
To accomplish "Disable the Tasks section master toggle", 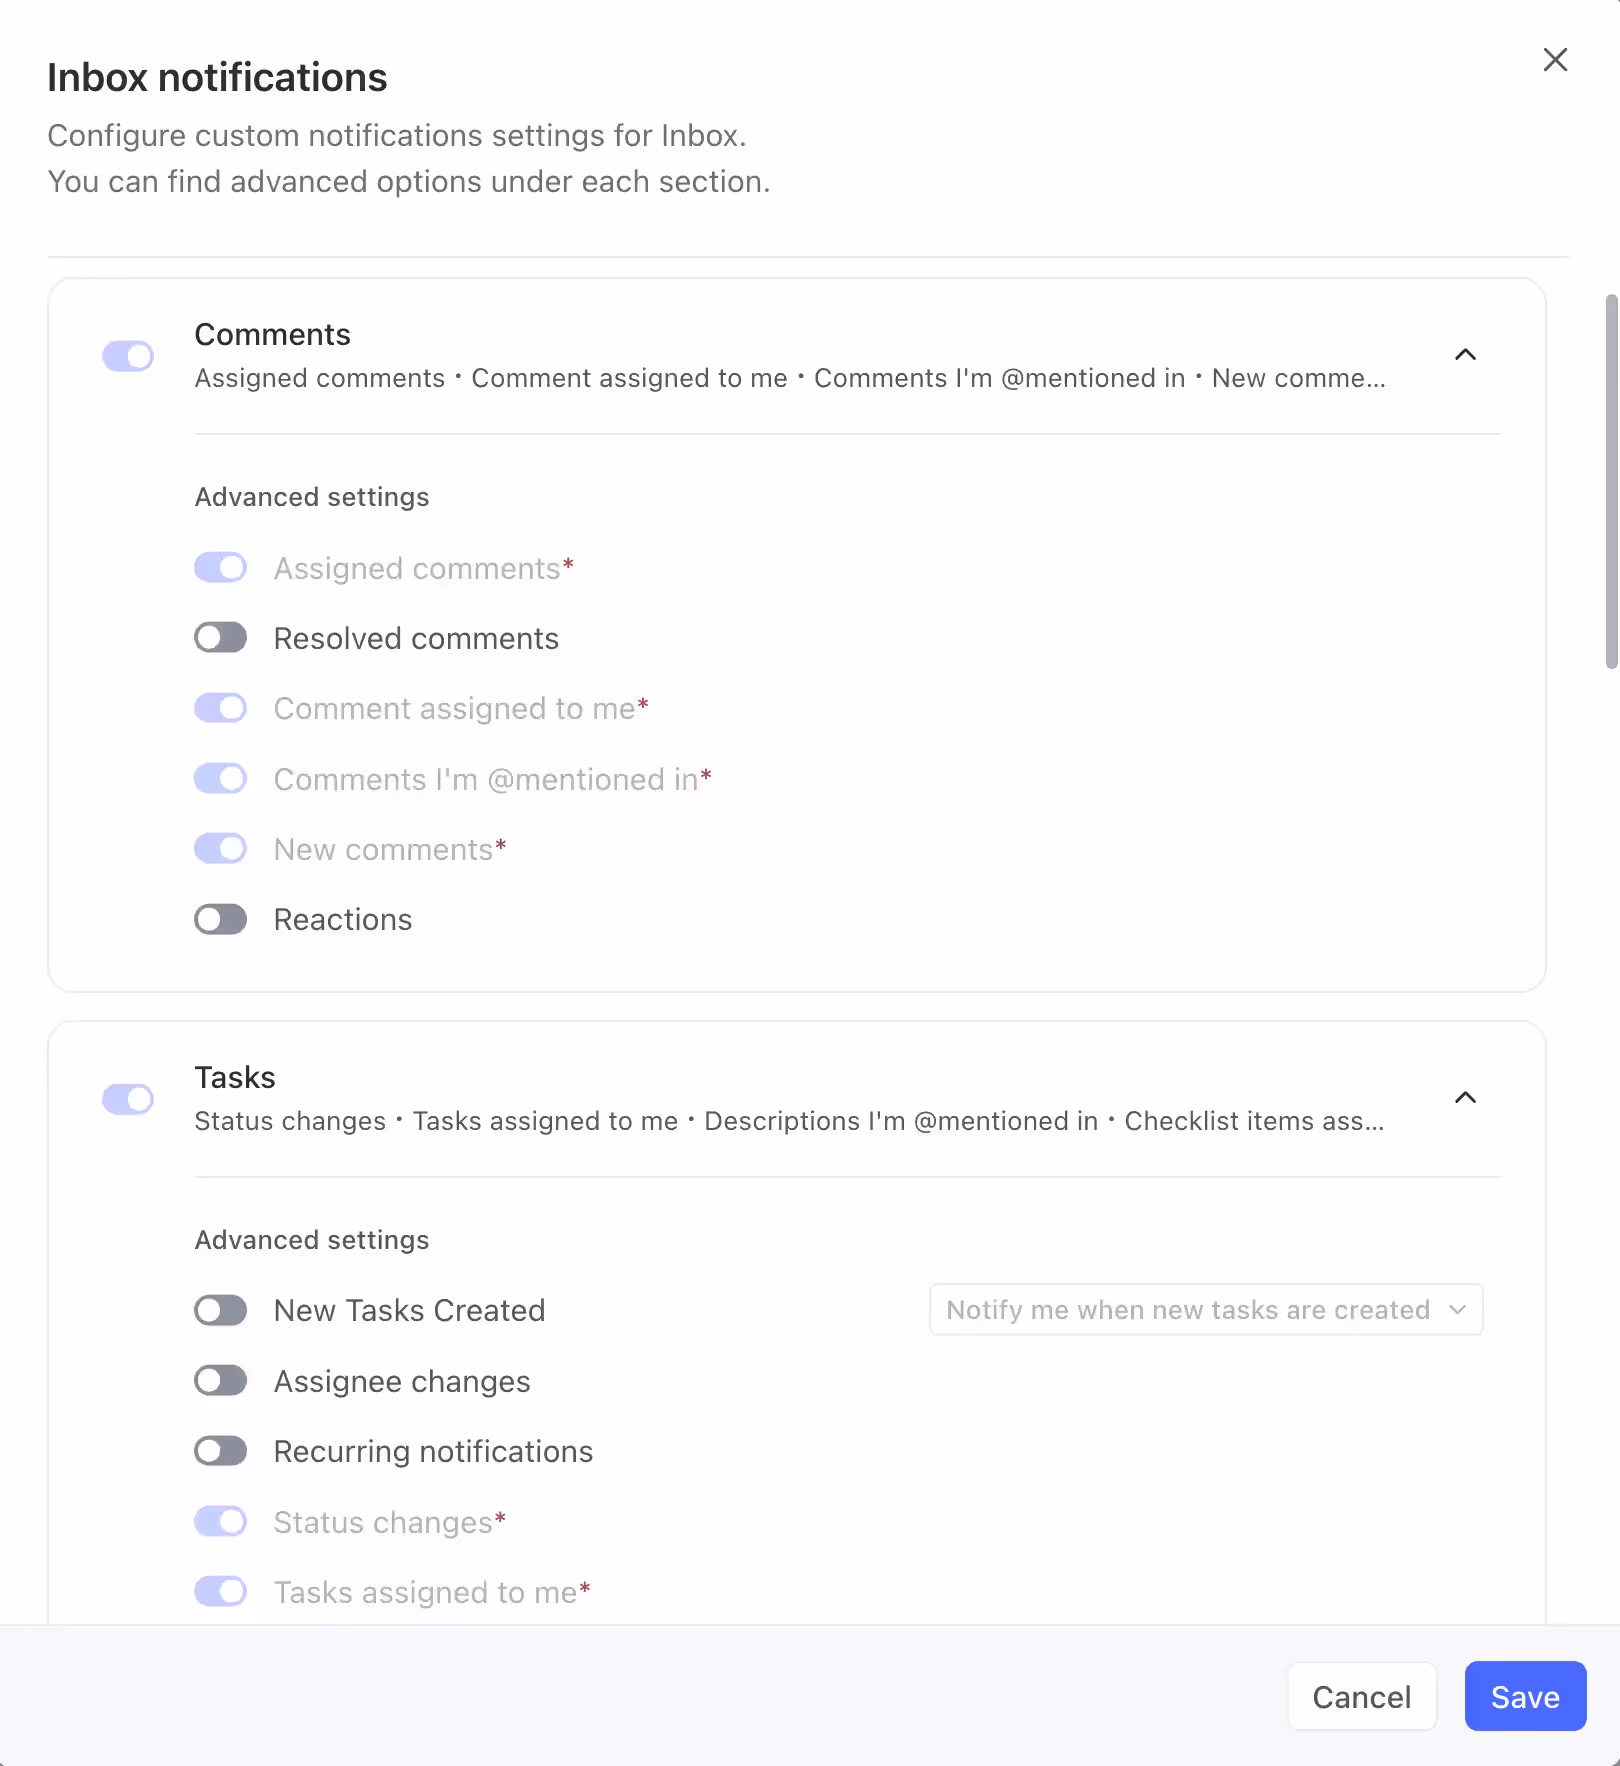I will (128, 1099).
